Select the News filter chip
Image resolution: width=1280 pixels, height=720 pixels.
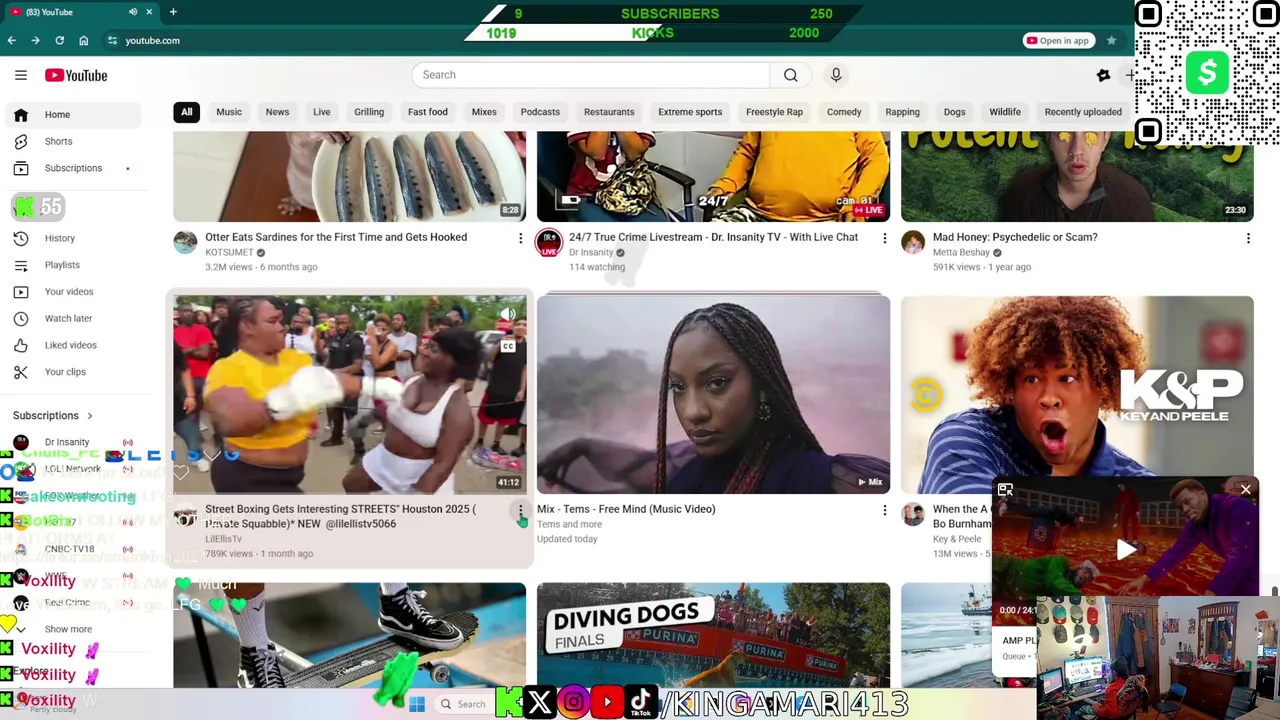[277, 112]
